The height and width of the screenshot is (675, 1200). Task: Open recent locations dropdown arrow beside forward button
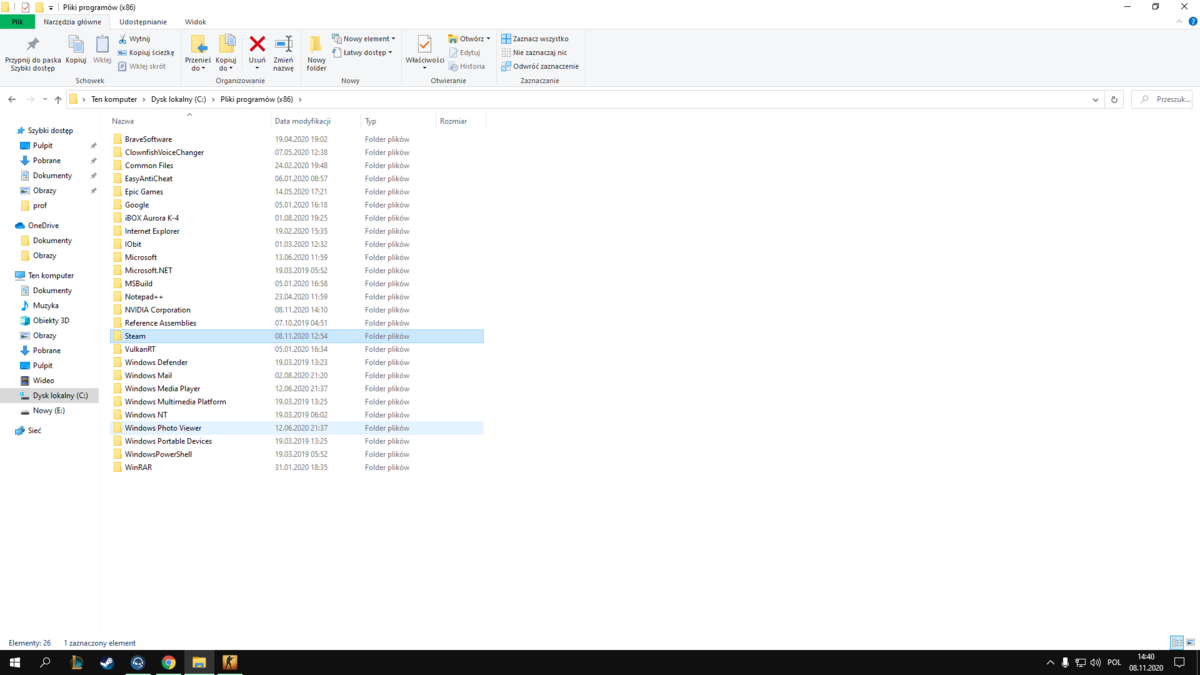click(45, 100)
